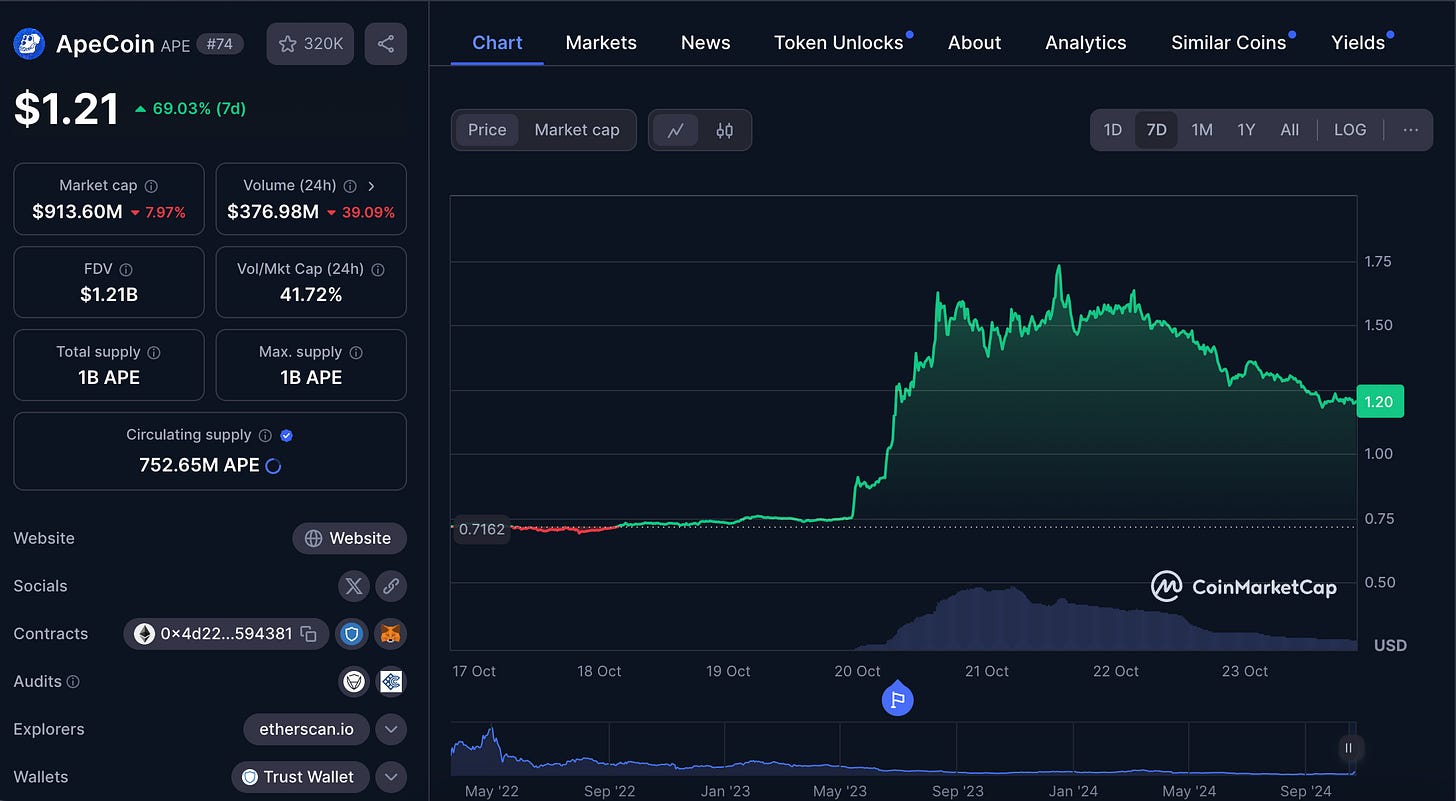This screenshot has width=1456, height=801.
Task: Click the ApeCoin logo icon
Action: pyautogui.click(x=29, y=44)
